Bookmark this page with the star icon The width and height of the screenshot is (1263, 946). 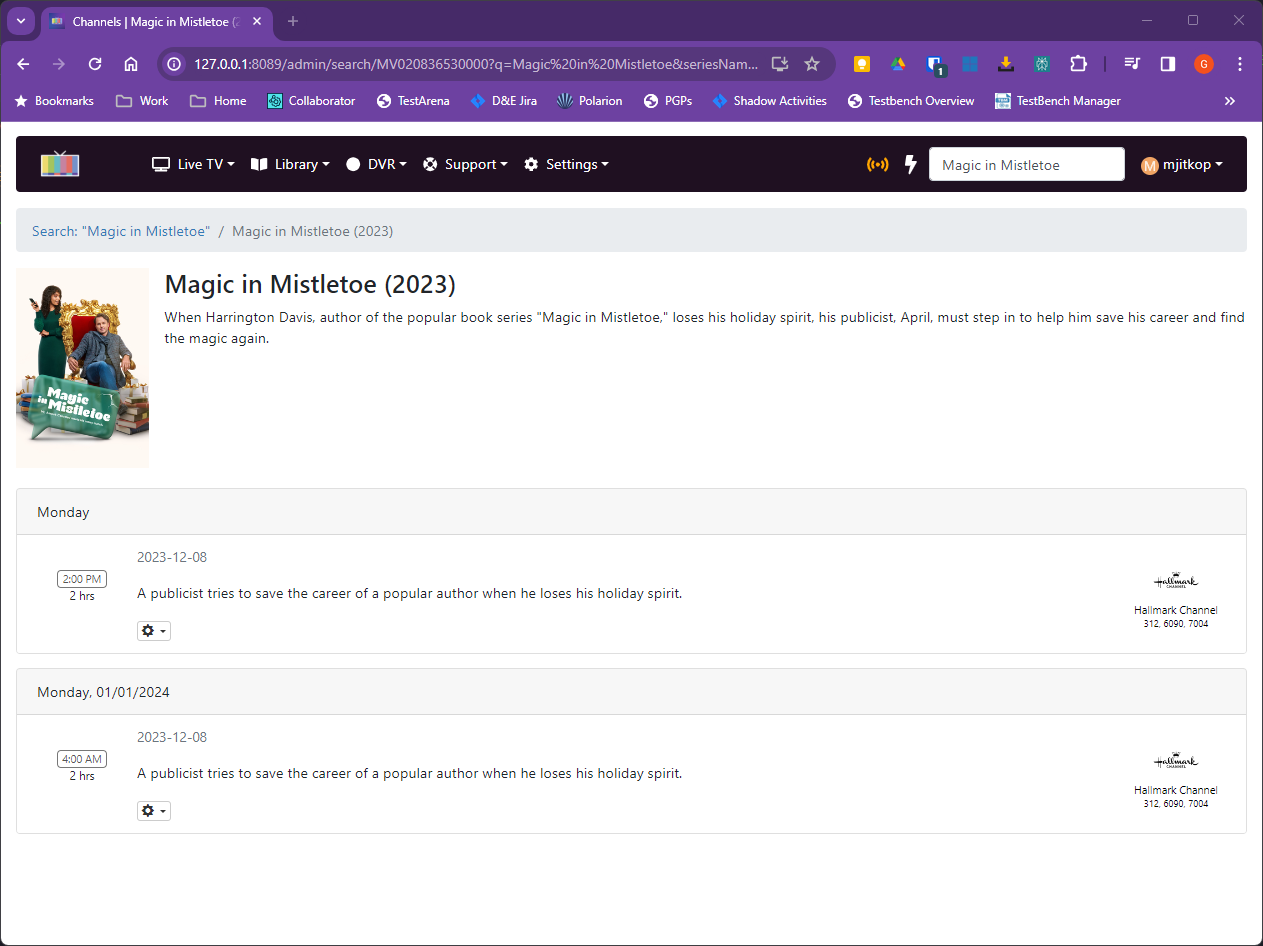(812, 64)
